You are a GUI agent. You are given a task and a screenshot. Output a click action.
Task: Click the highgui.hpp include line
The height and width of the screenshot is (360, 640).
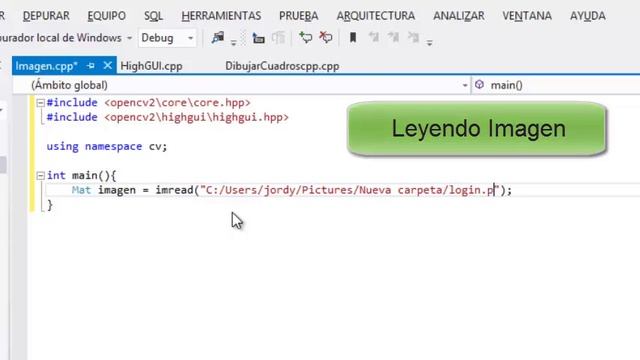click(x=168, y=118)
